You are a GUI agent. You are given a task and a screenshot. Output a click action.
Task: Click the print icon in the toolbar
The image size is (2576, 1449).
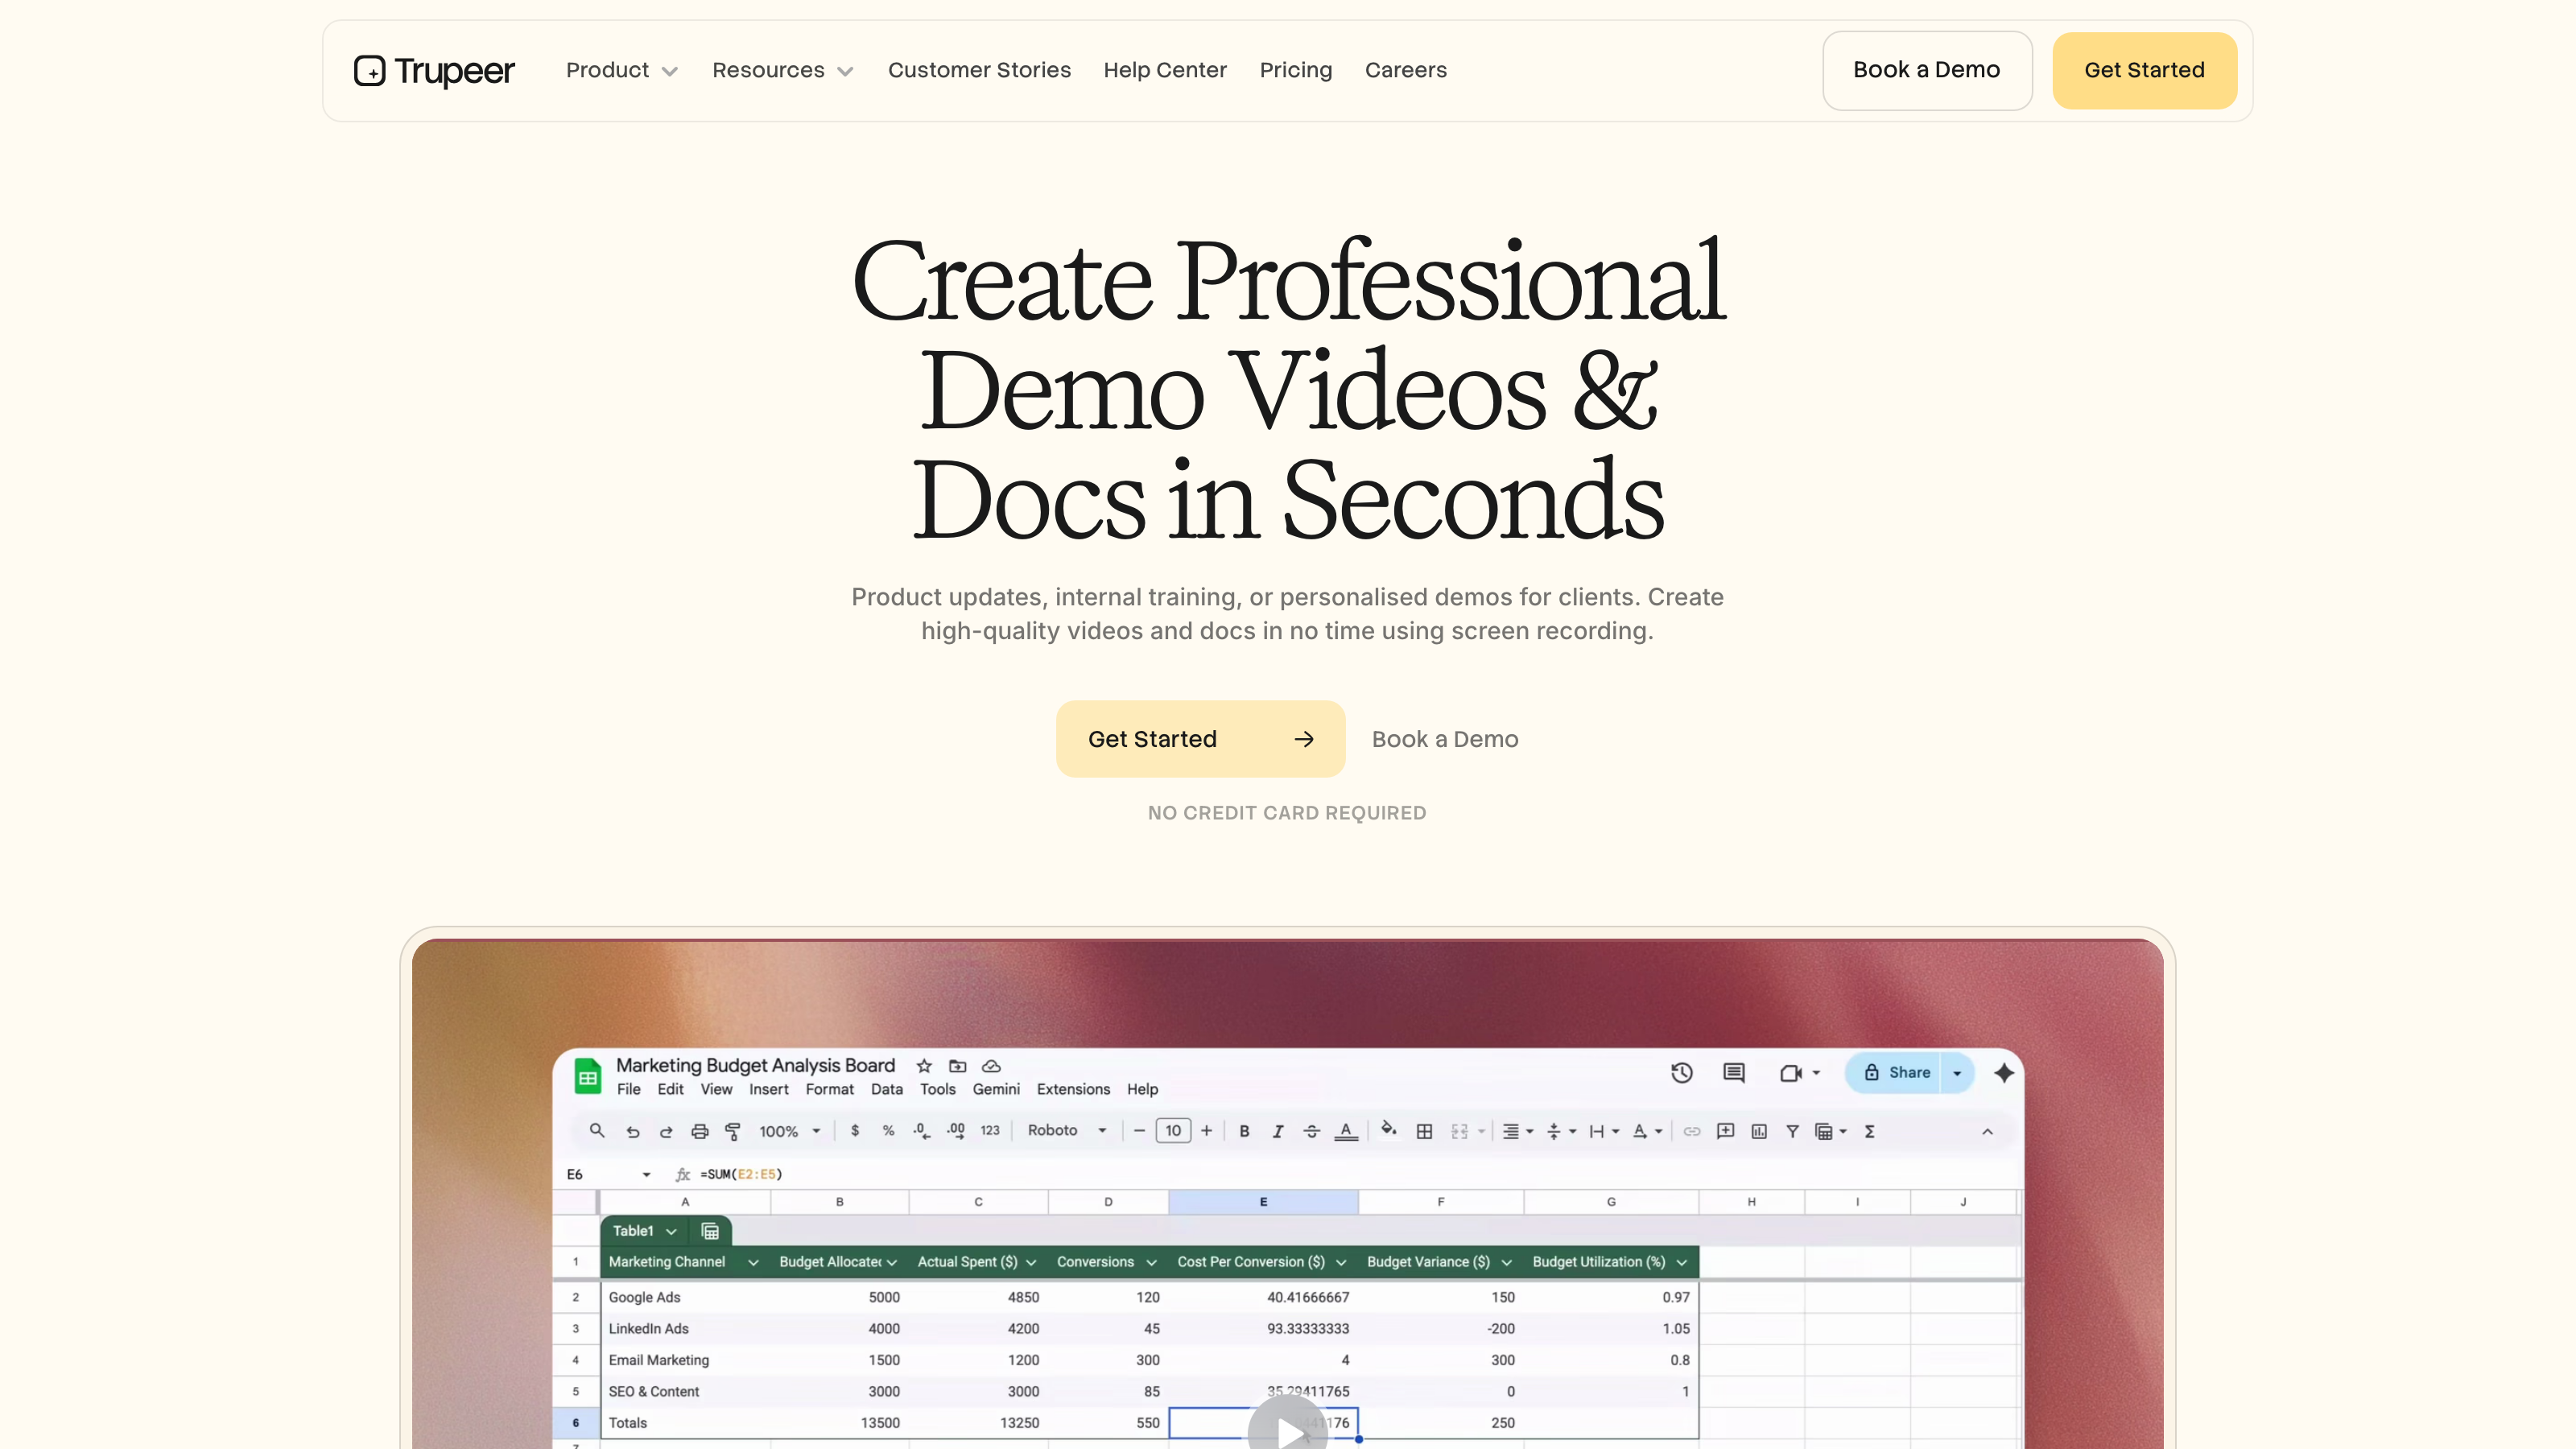(x=700, y=1131)
